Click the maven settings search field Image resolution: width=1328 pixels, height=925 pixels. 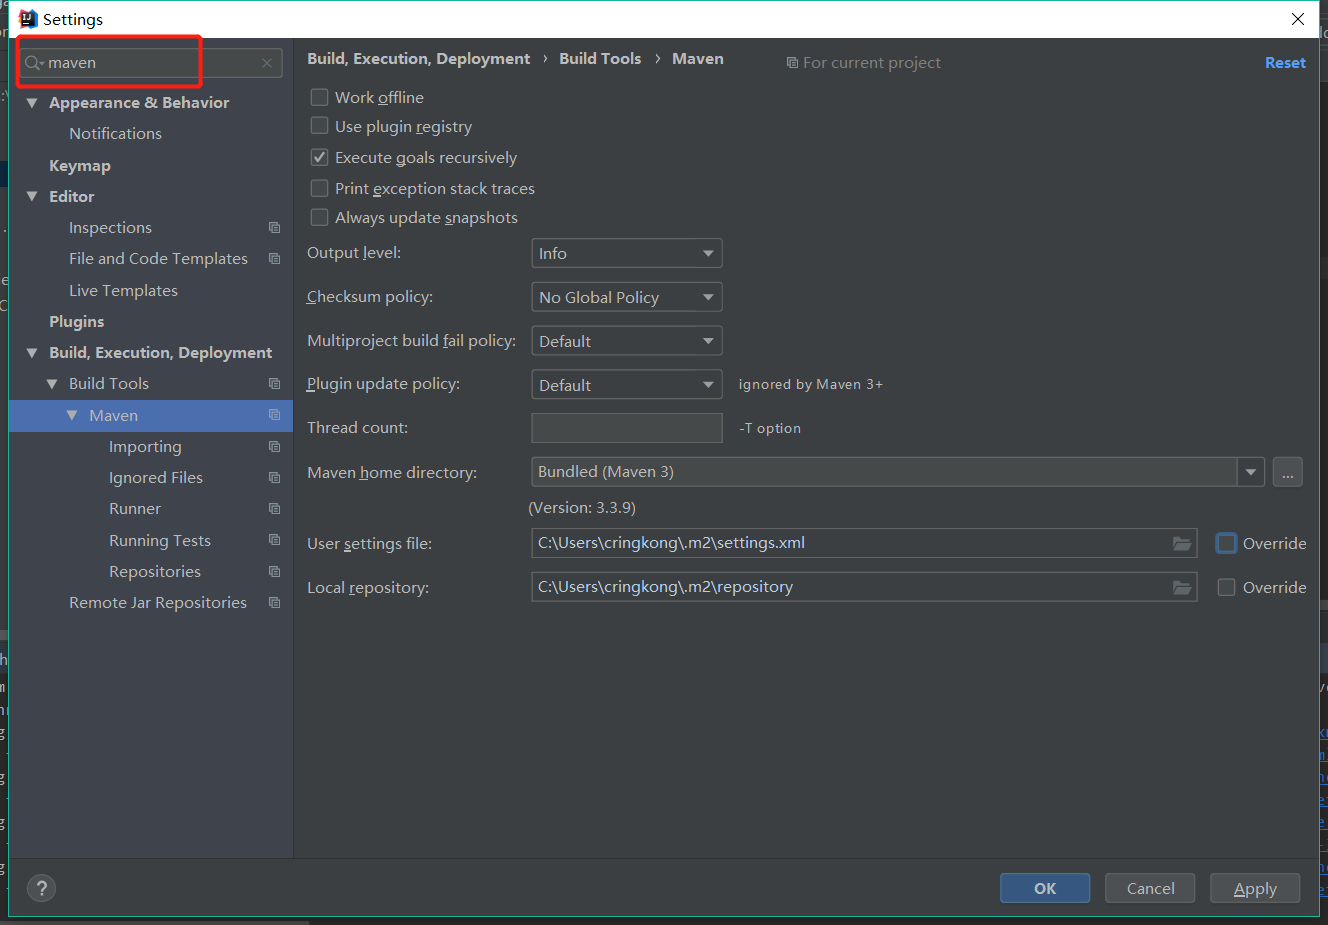pos(150,63)
